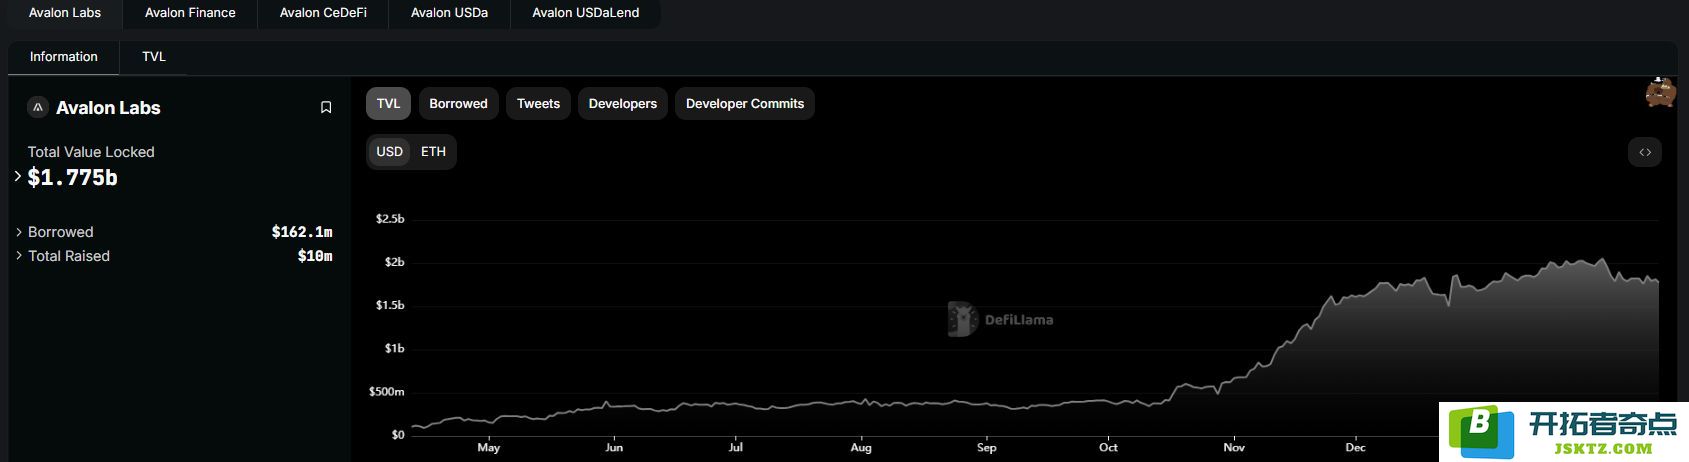The width and height of the screenshot is (1689, 462).
Task: Expand the Total Value Locked breakdown
Action: point(18,176)
